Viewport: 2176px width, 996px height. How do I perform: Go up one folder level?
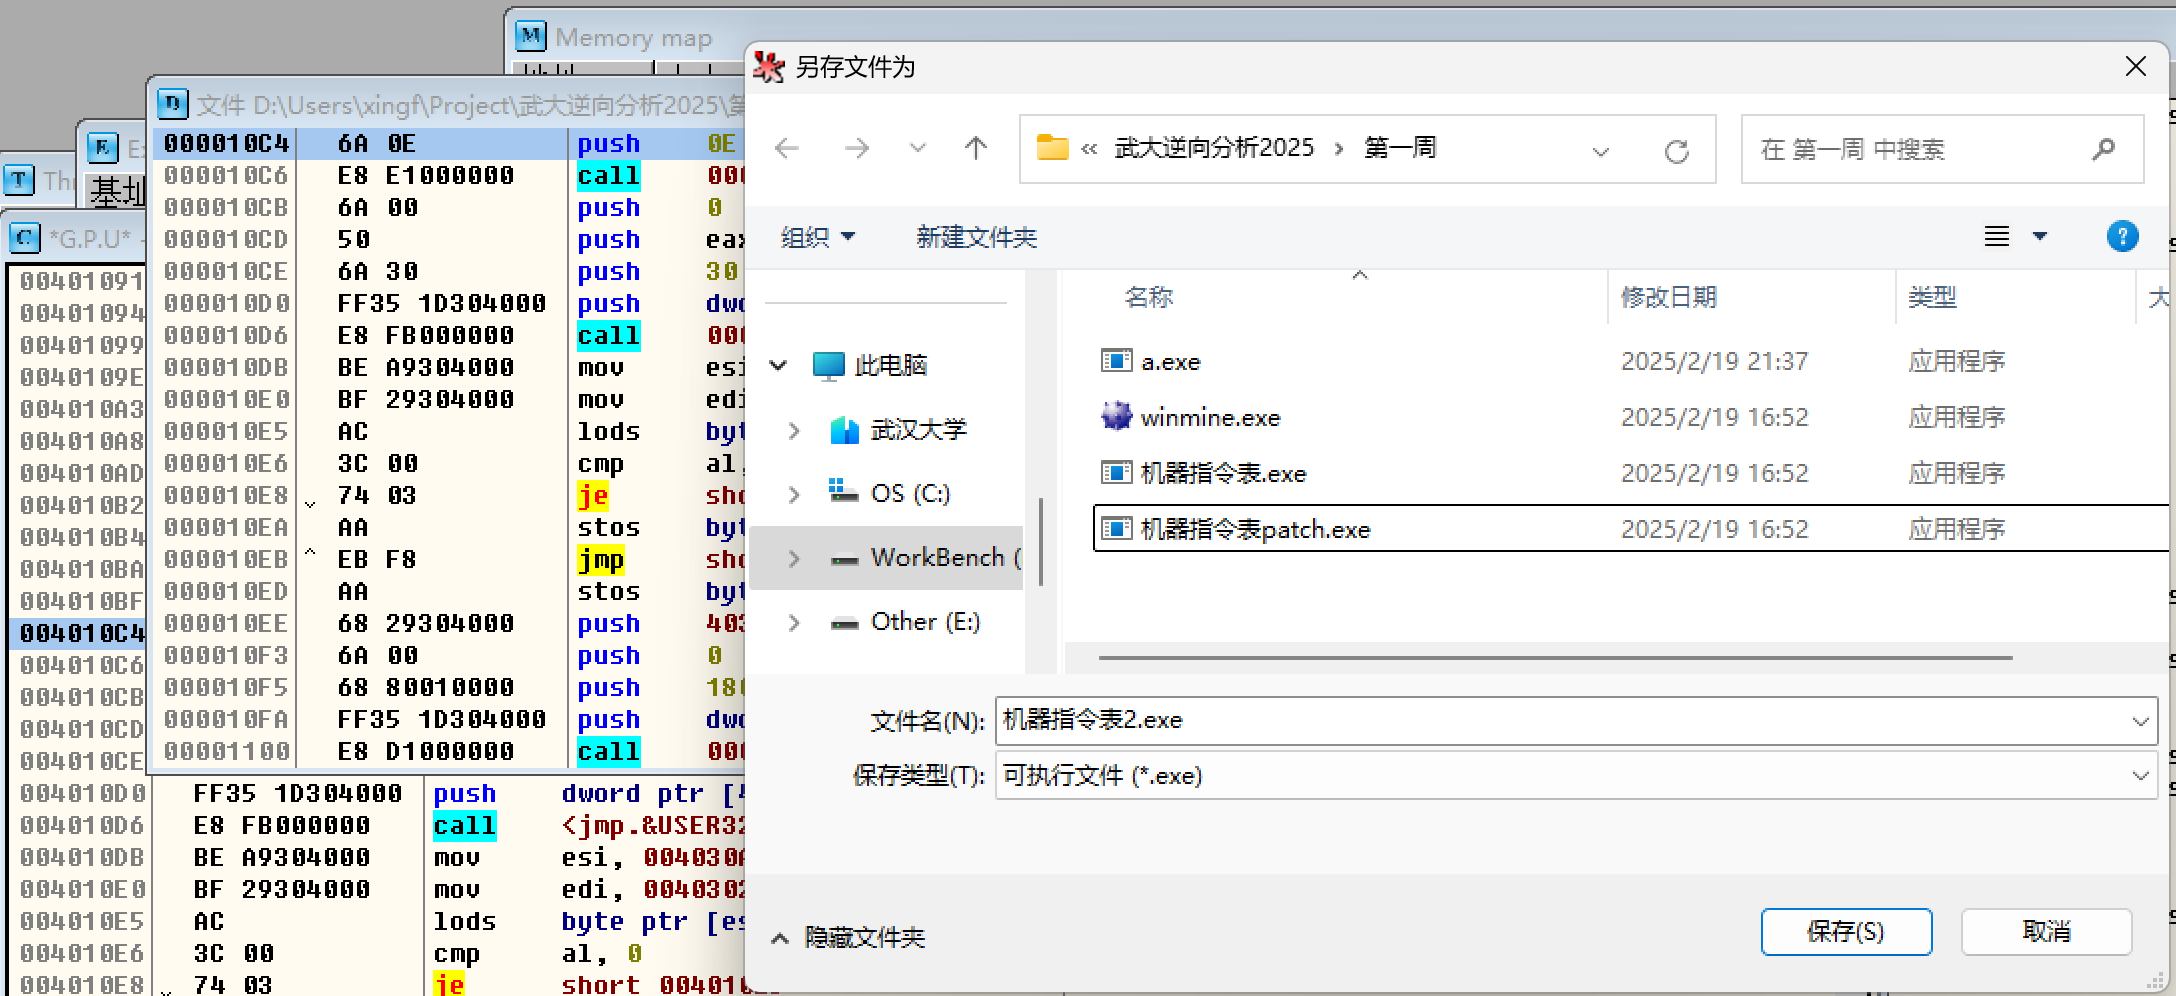click(975, 149)
